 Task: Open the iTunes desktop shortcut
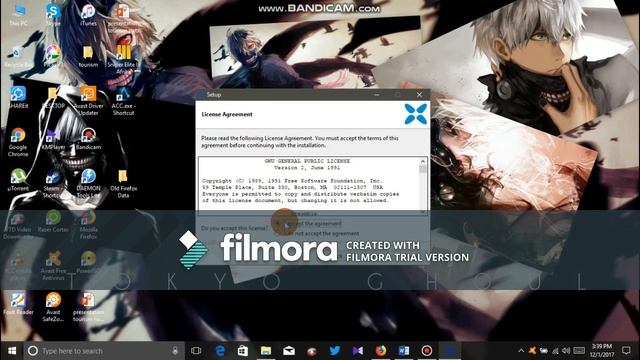88,16
